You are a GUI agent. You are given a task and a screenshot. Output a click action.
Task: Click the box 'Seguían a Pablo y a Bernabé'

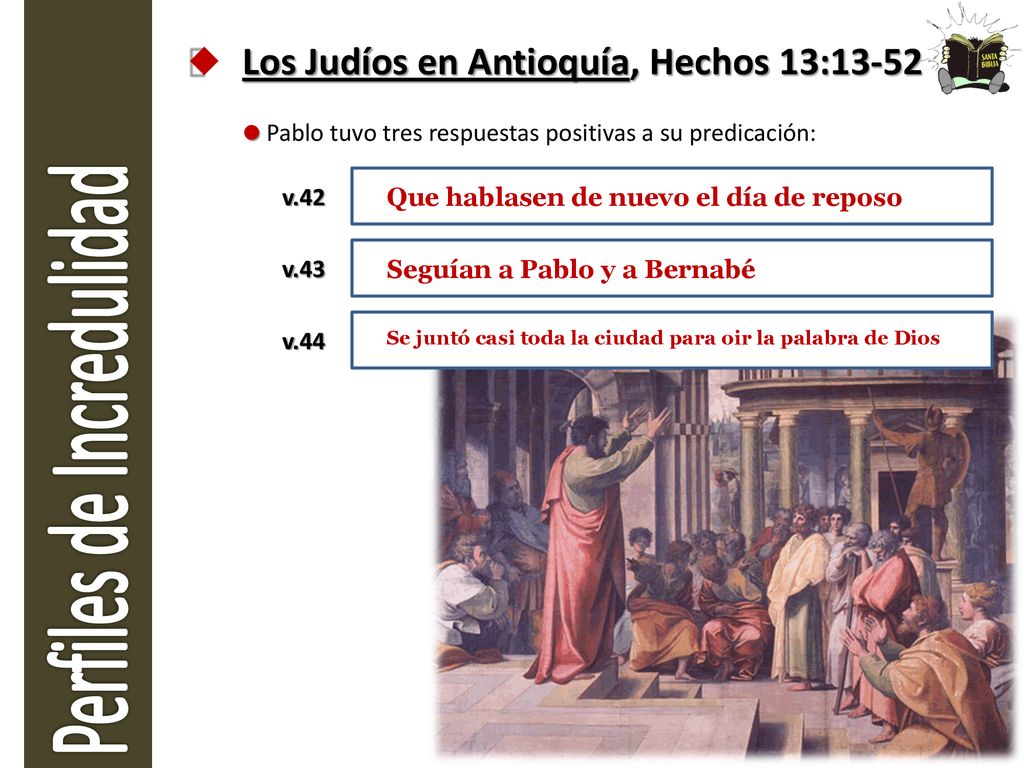(672, 268)
